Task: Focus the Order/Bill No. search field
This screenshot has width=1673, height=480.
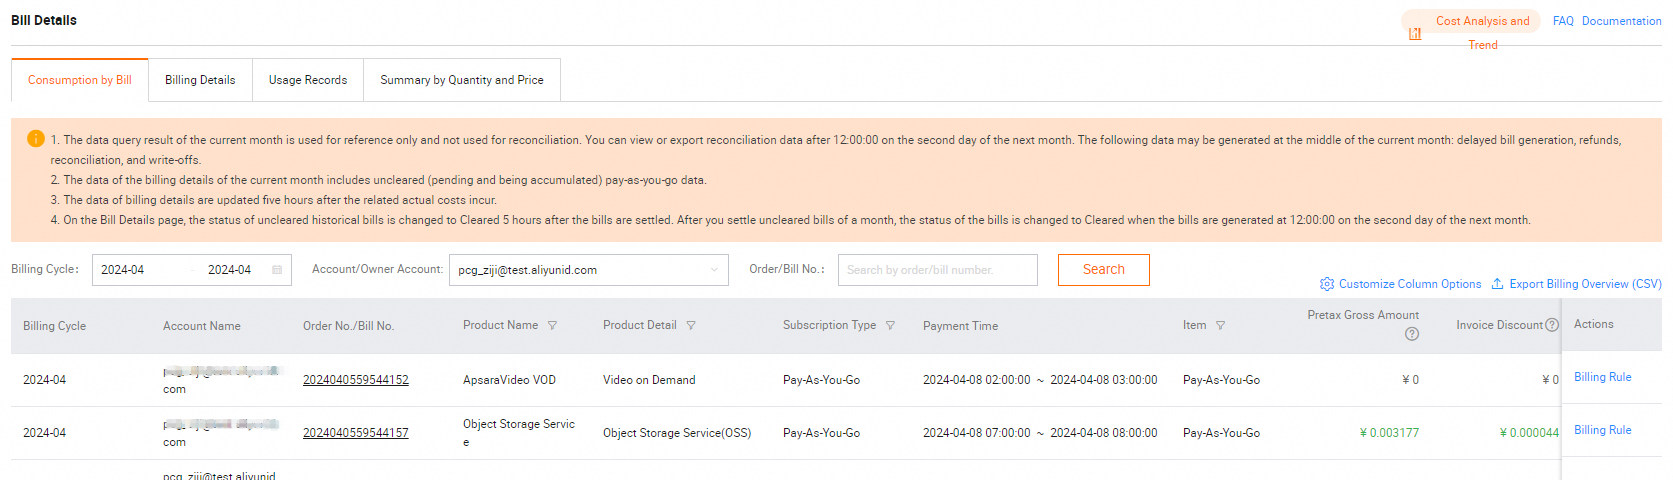Action: (x=937, y=270)
